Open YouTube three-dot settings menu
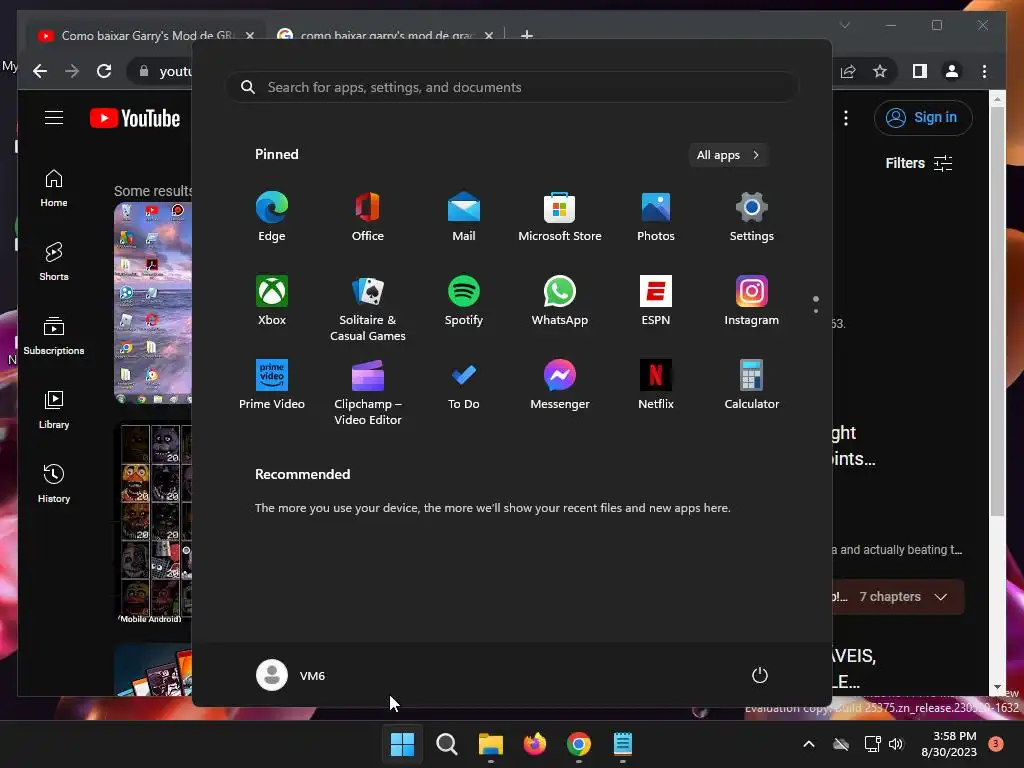Screen dimensions: 1024x768 tap(846, 118)
